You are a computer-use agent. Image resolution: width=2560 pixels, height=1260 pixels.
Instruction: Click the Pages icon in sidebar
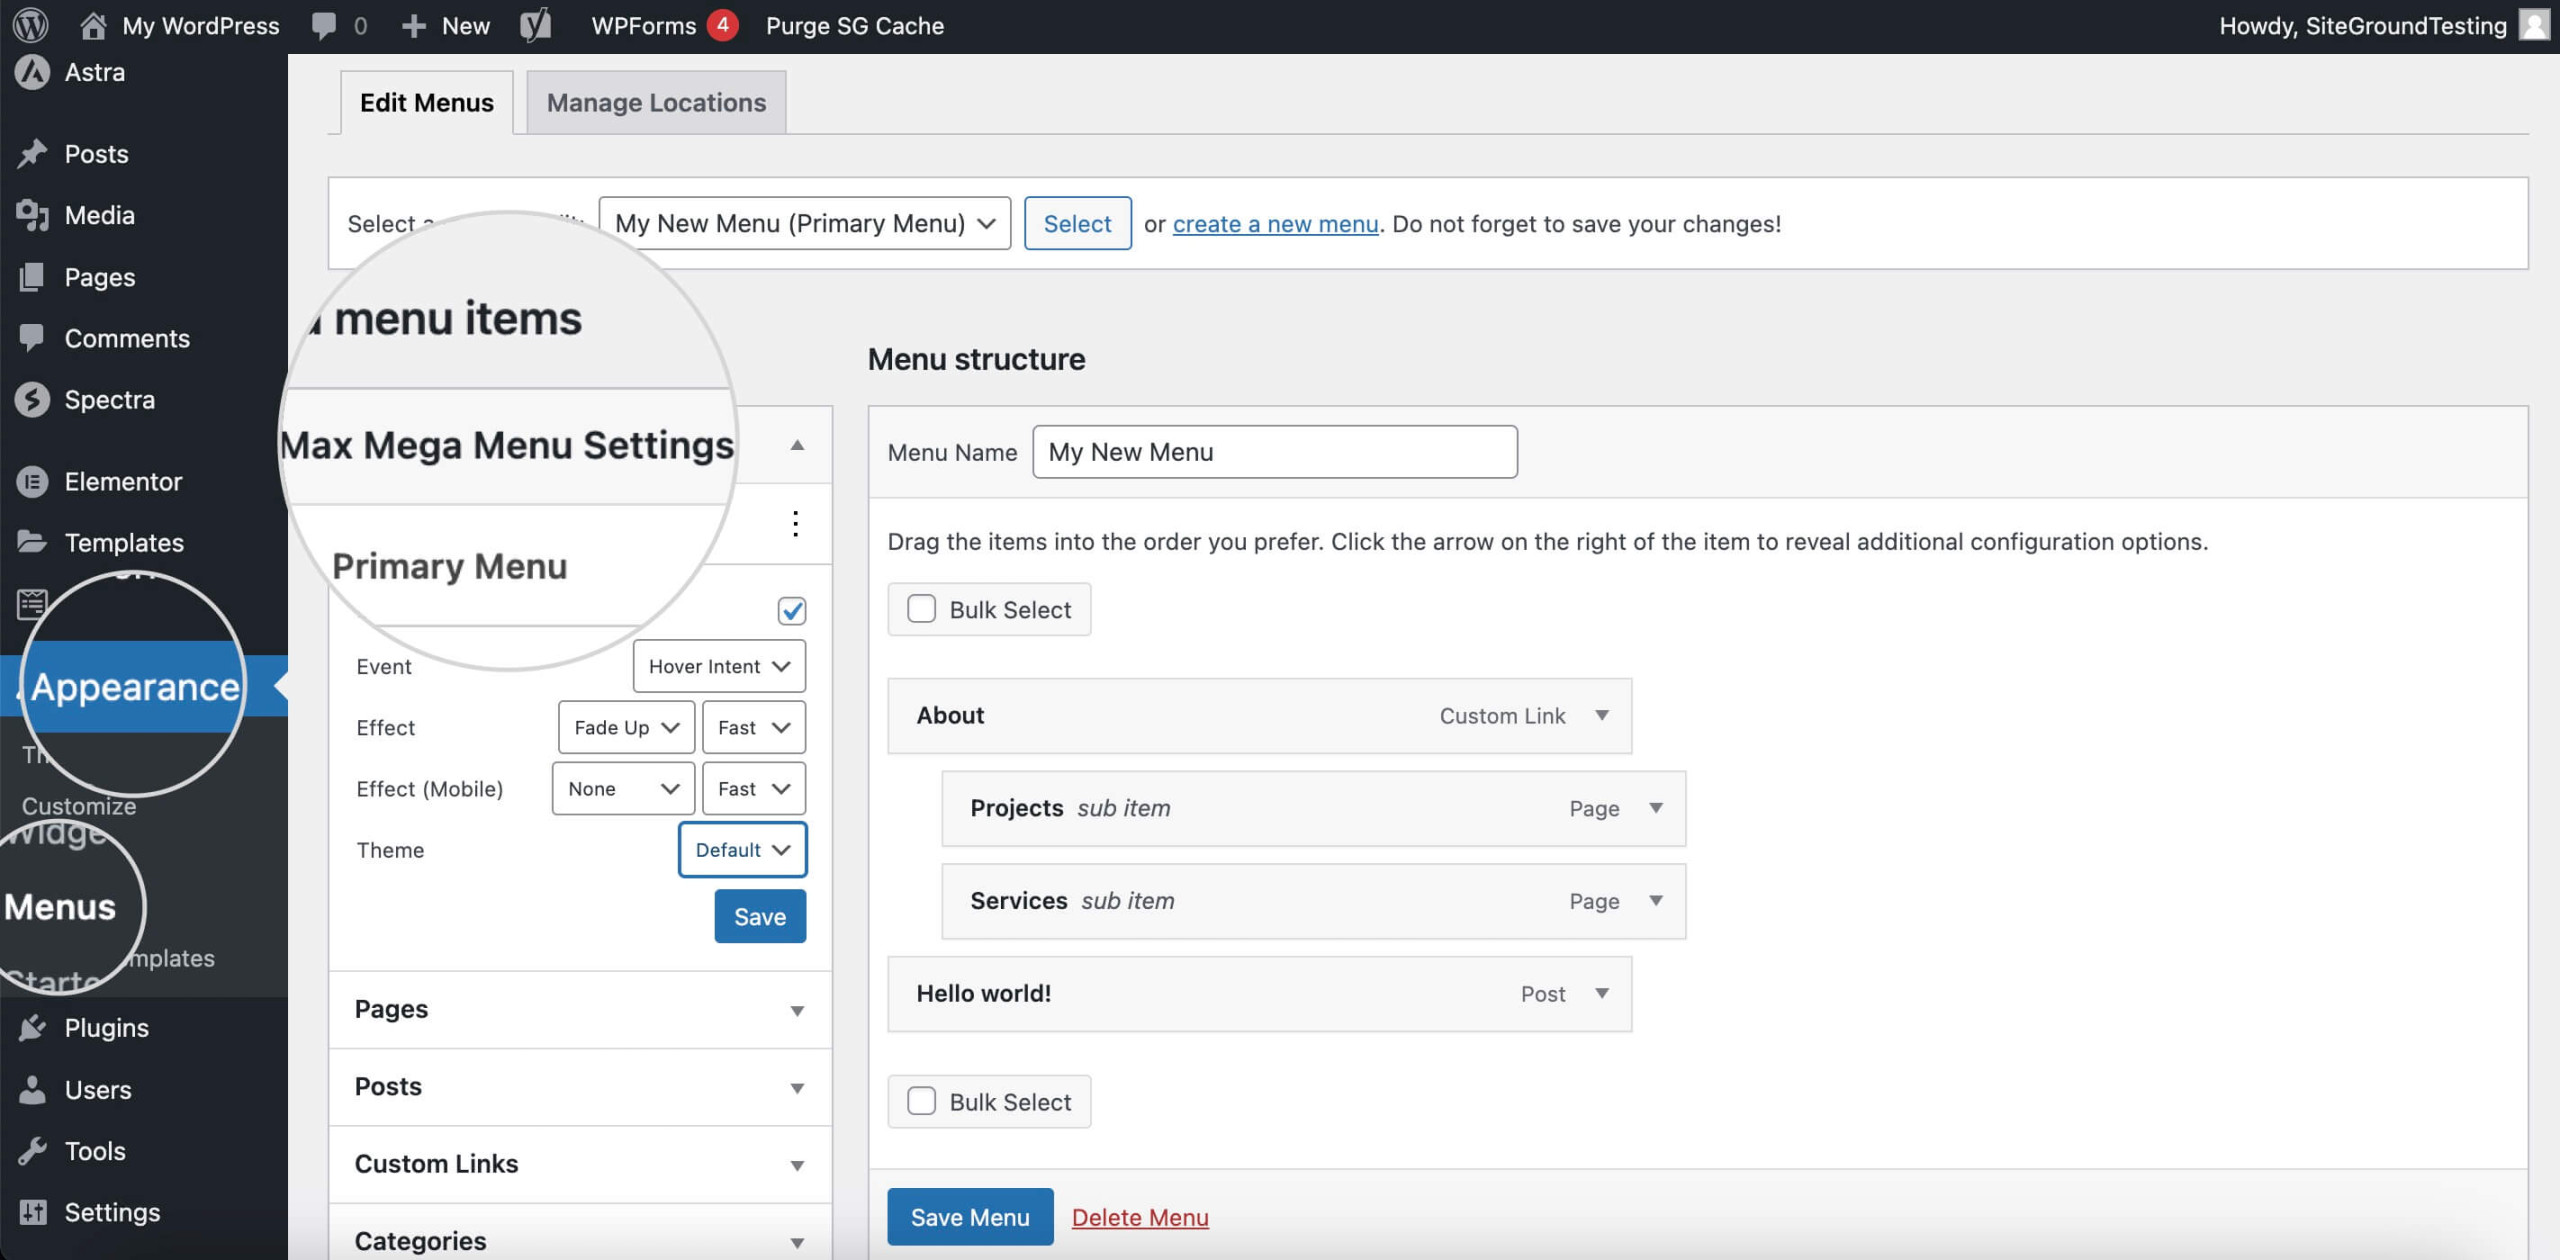32,277
